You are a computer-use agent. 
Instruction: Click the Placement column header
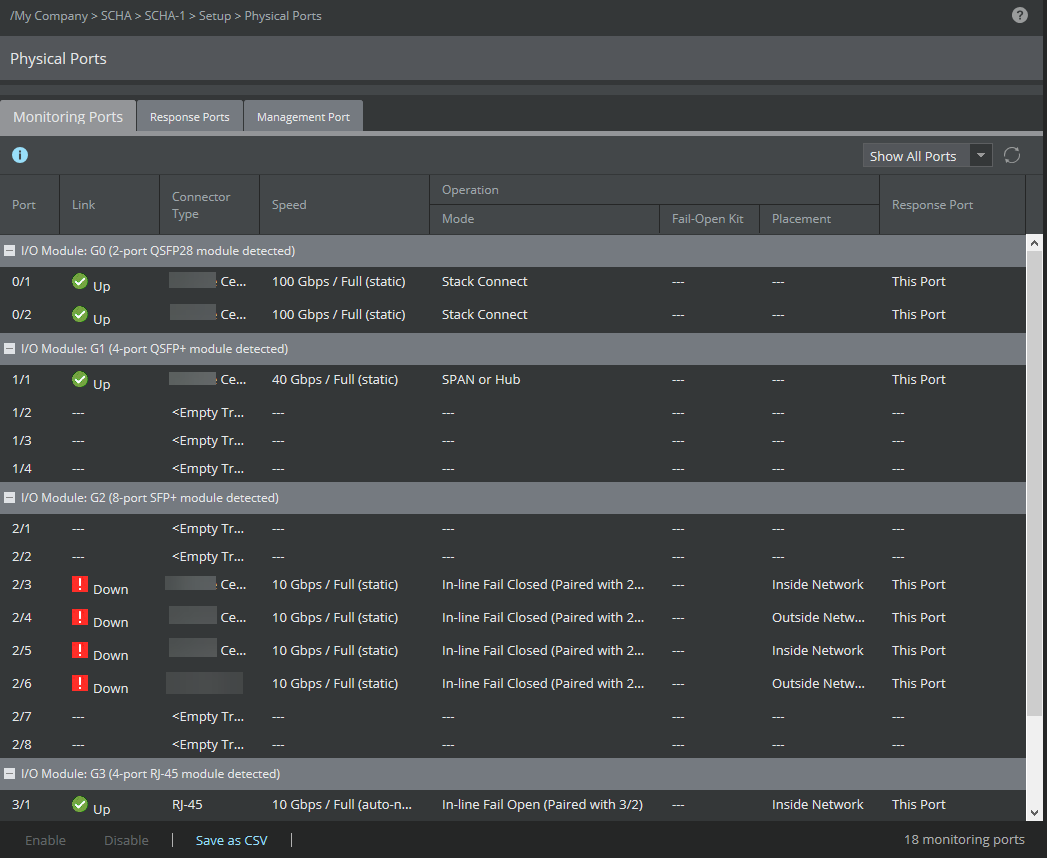[x=819, y=219]
